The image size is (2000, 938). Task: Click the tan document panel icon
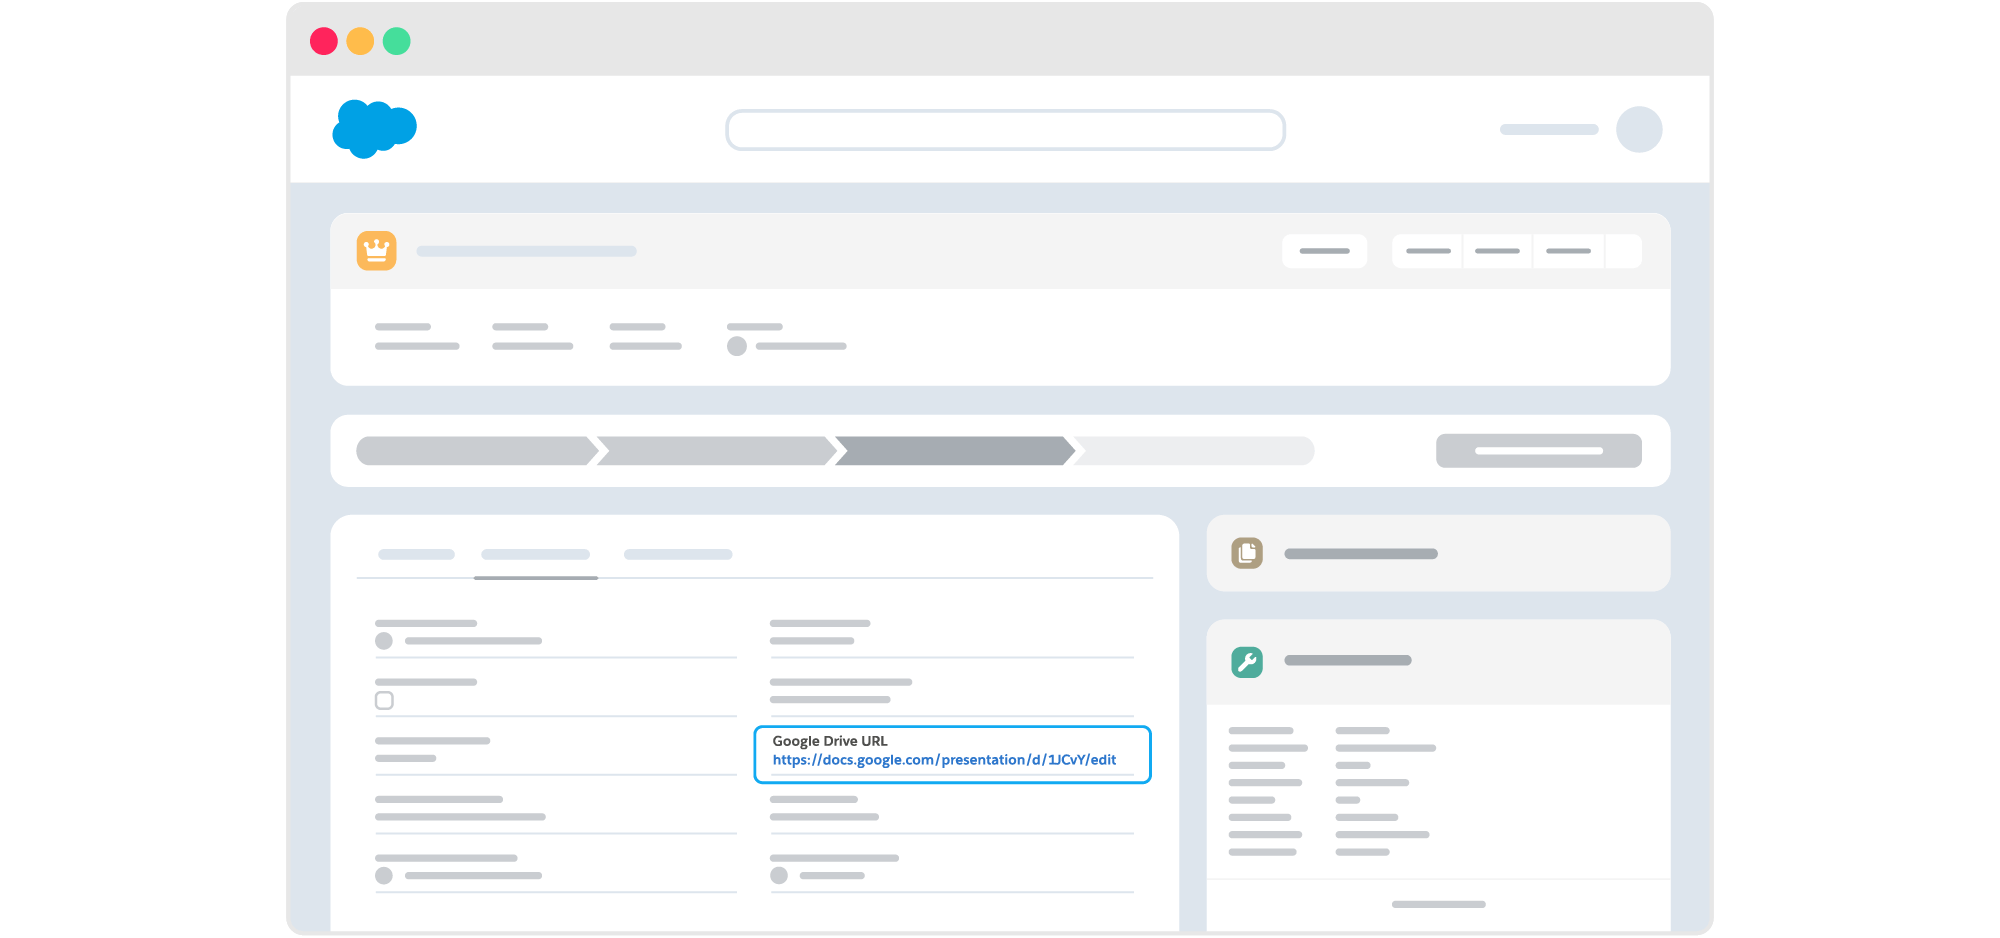coord(1246,553)
